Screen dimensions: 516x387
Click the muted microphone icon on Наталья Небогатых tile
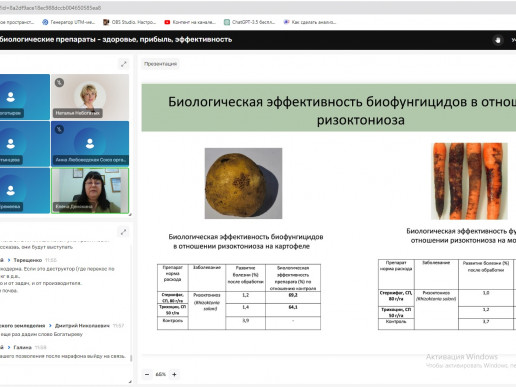coord(59,82)
